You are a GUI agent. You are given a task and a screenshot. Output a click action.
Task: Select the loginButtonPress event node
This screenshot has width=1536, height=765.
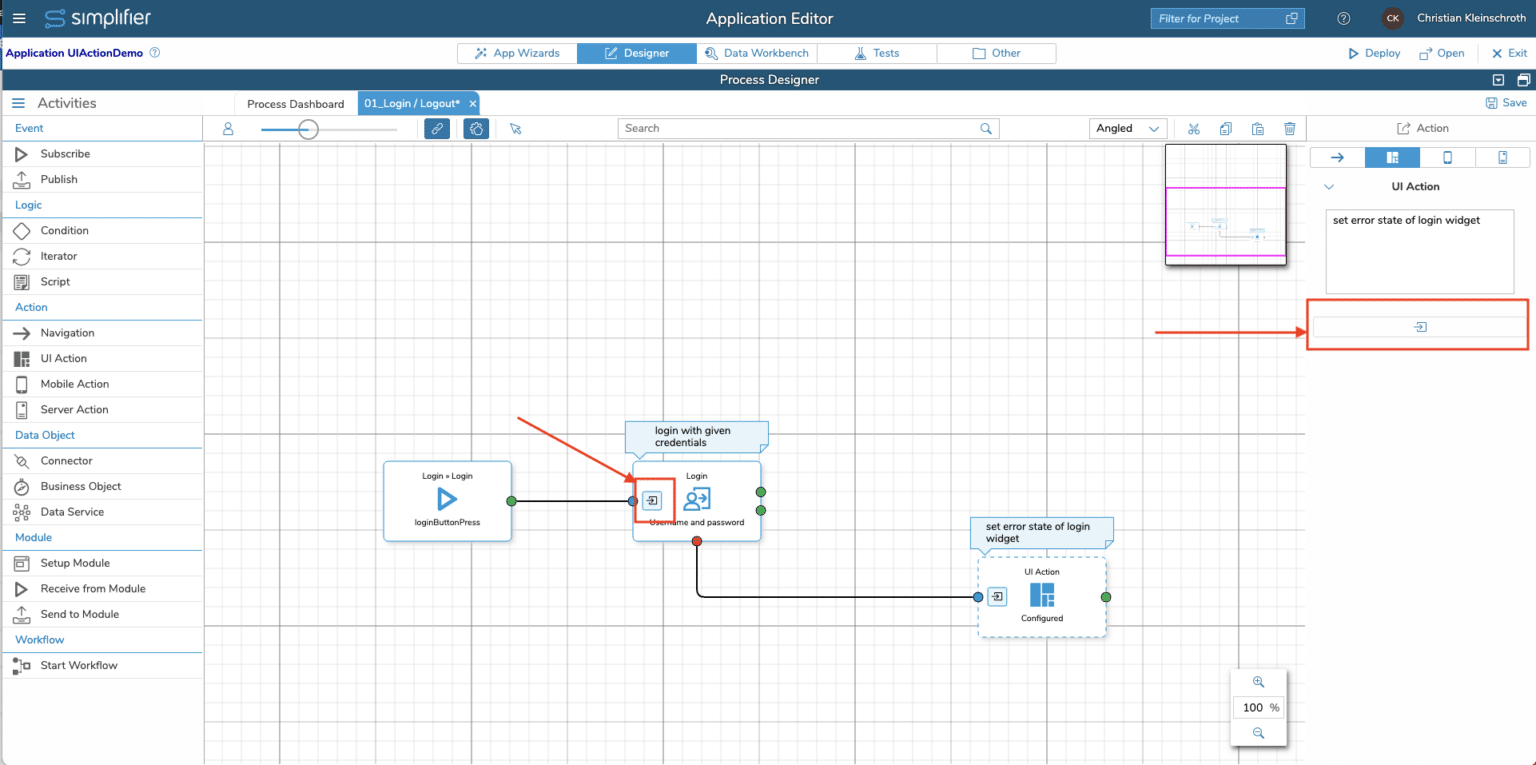[x=447, y=501]
